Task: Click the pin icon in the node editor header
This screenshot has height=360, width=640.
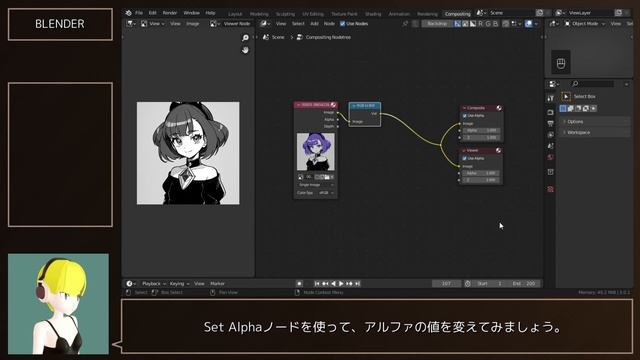Action: (x=405, y=24)
